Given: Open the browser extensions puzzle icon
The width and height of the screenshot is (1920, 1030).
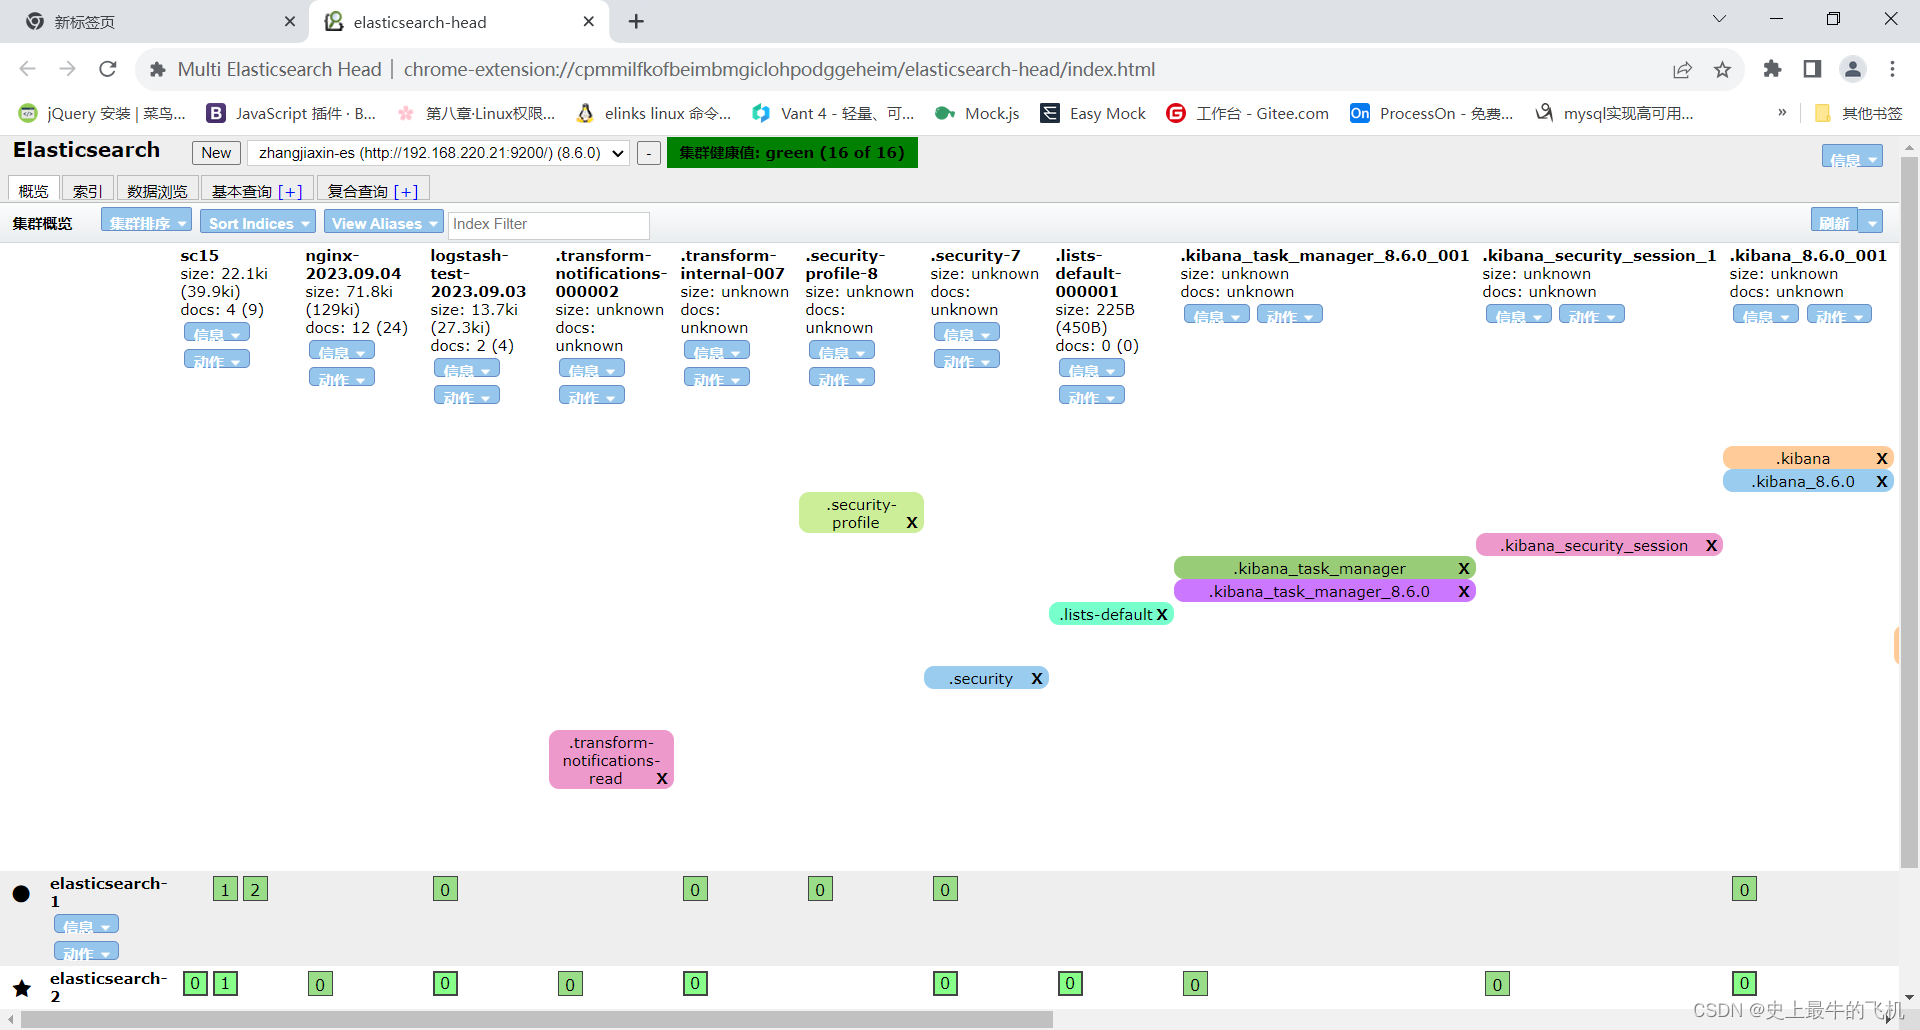Looking at the screenshot, I should 1772,69.
